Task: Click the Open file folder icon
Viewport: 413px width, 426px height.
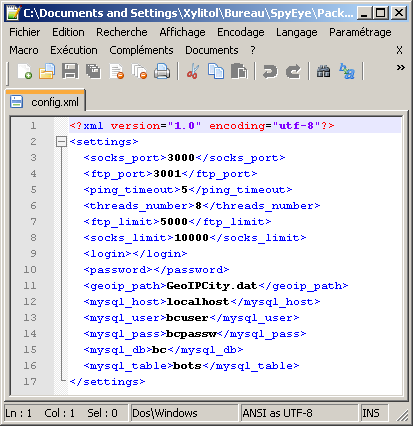Action: pos(47,71)
